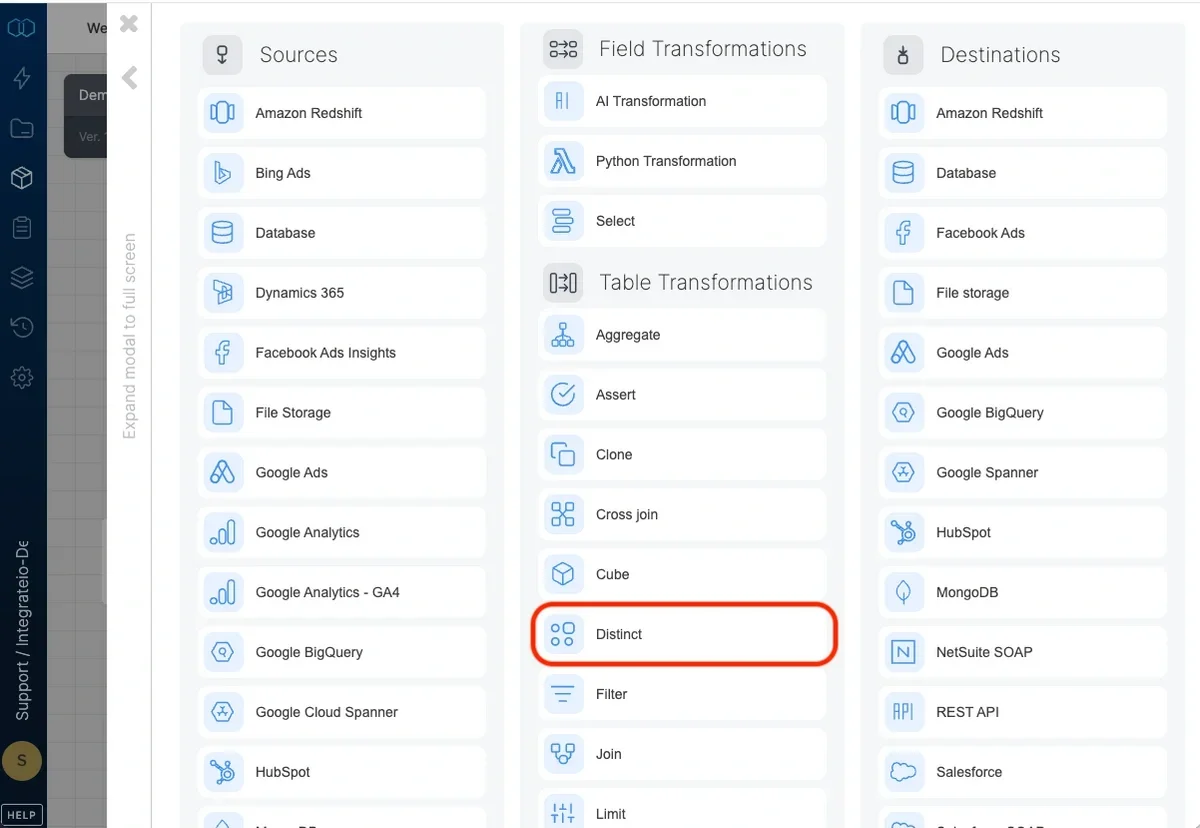Select Facebook Ads Insights source

[342, 353]
